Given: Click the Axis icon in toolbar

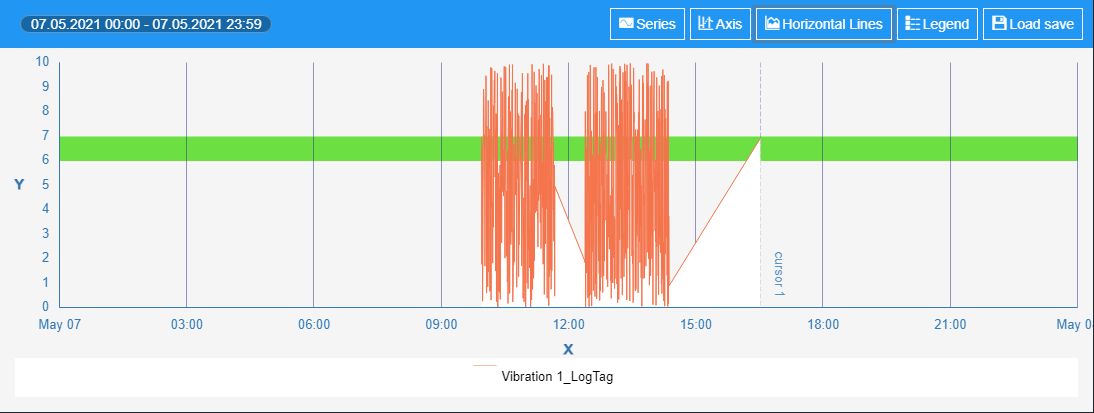Looking at the screenshot, I should pyautogui.click(x=705, y=24).
